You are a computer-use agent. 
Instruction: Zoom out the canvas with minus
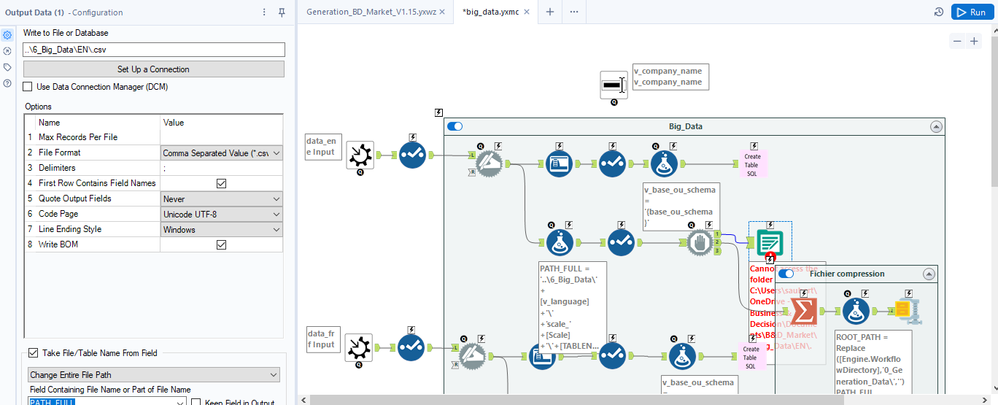tap(957, 41)
